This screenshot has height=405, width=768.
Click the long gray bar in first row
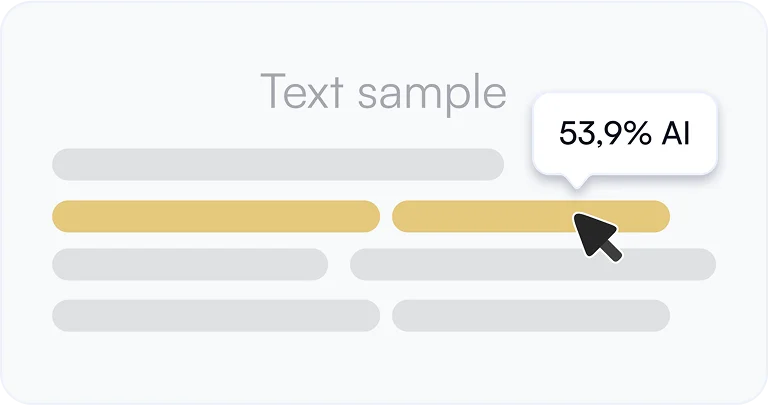(x=277, y=164)
